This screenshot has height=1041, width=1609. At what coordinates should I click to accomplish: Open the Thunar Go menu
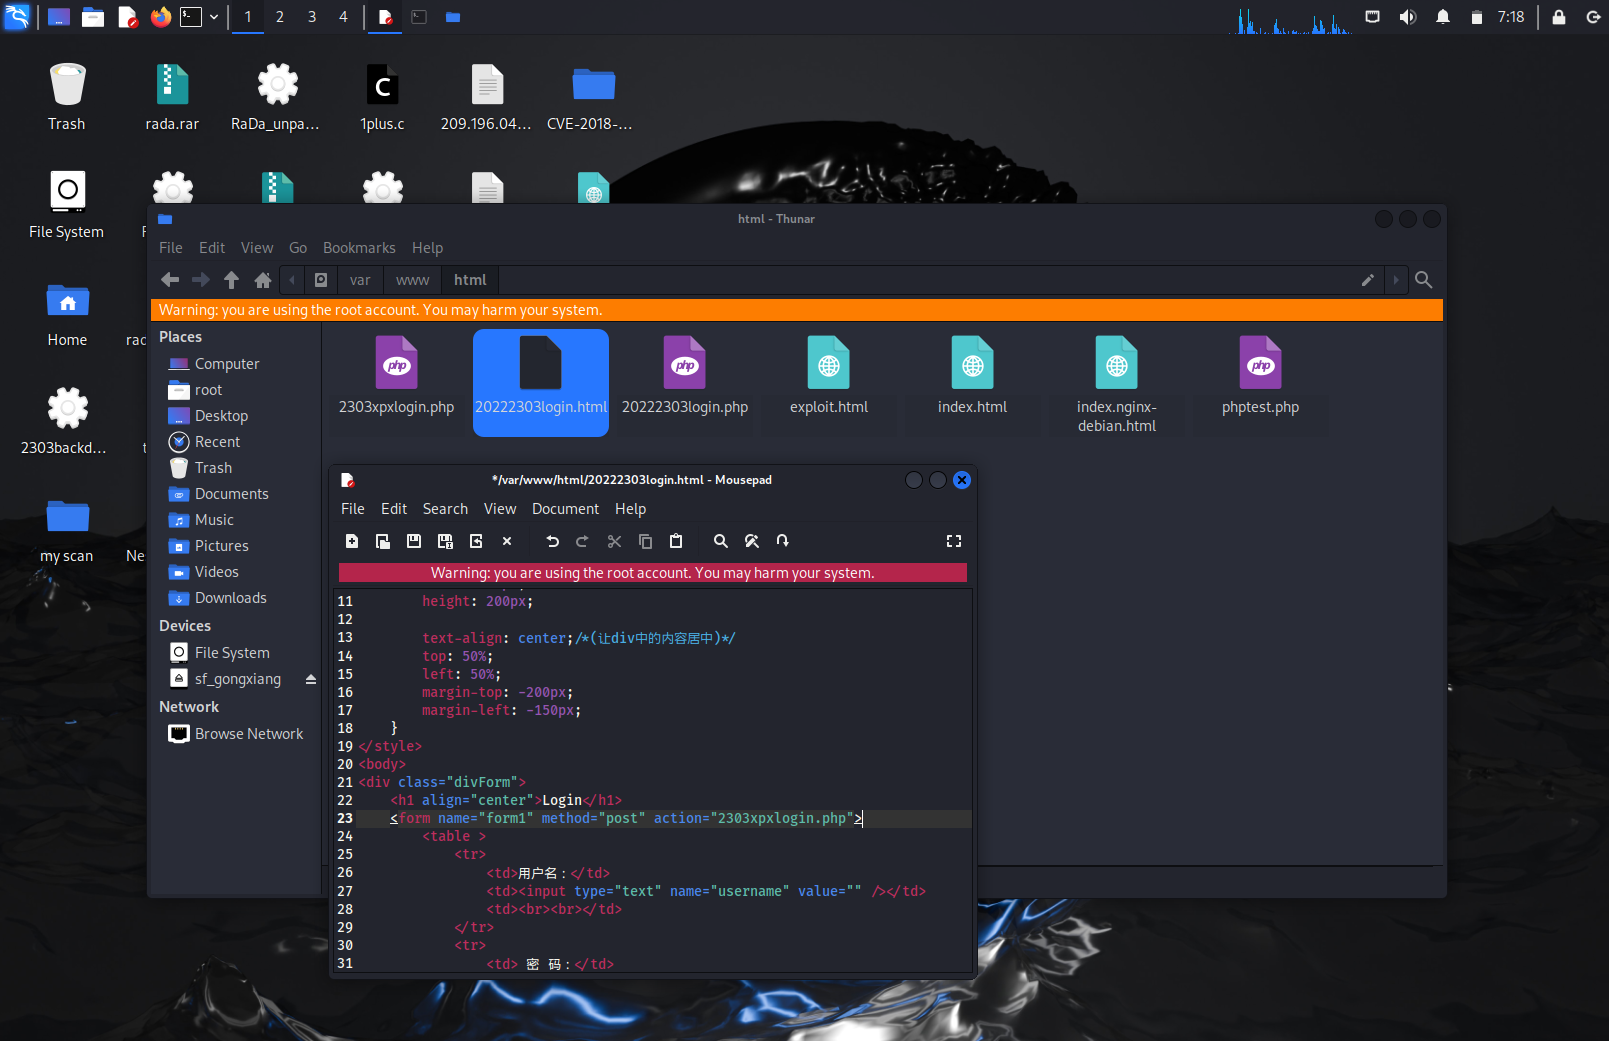(x=298, y=248)
